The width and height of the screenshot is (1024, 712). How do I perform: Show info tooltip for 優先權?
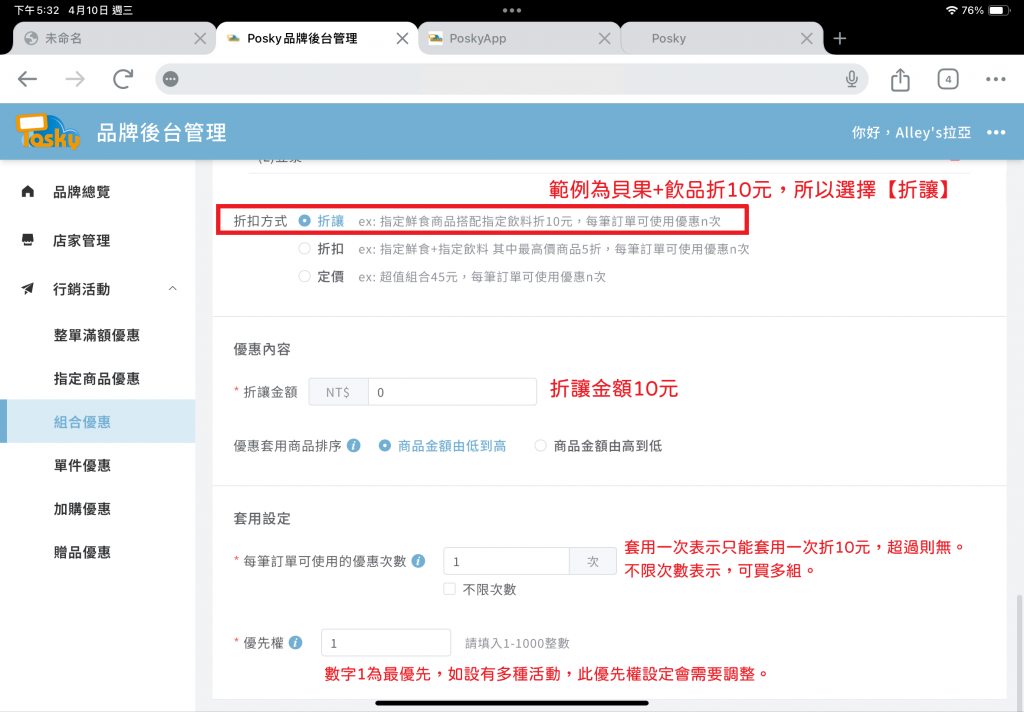pos(295,643)
